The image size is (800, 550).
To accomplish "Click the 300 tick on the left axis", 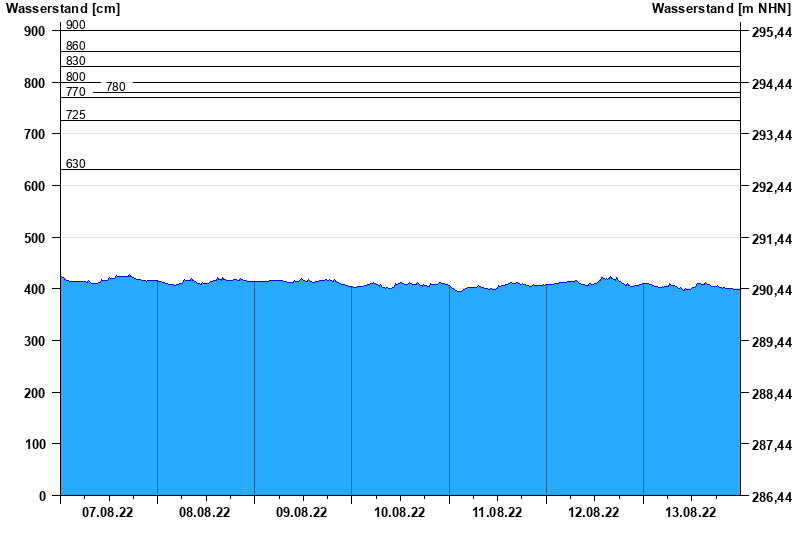I will pos(34,341).
